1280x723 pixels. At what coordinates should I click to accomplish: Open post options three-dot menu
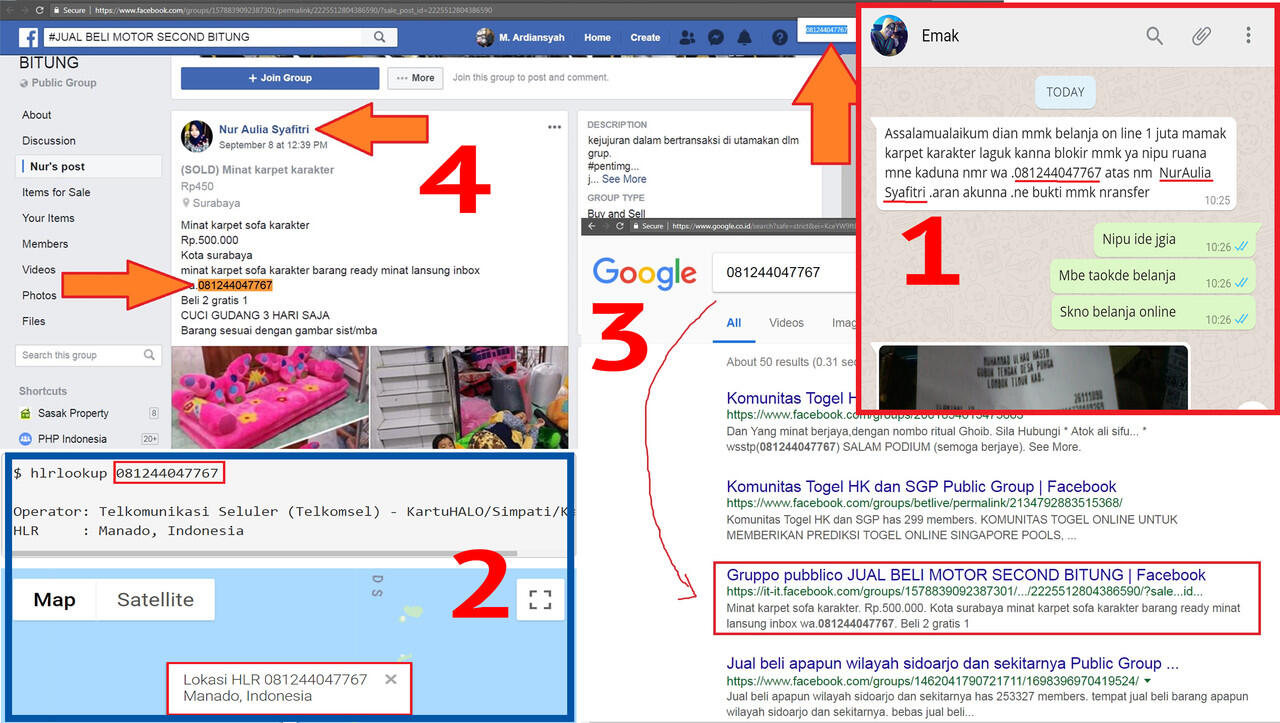(x=554, y=127)
